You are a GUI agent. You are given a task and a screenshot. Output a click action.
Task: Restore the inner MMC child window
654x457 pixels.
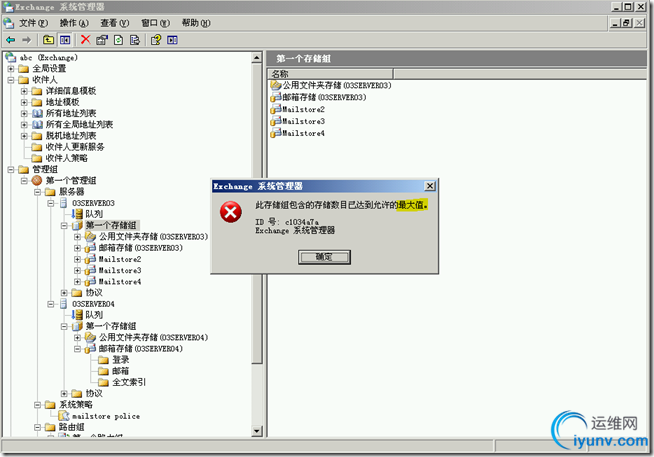point(626,23)
